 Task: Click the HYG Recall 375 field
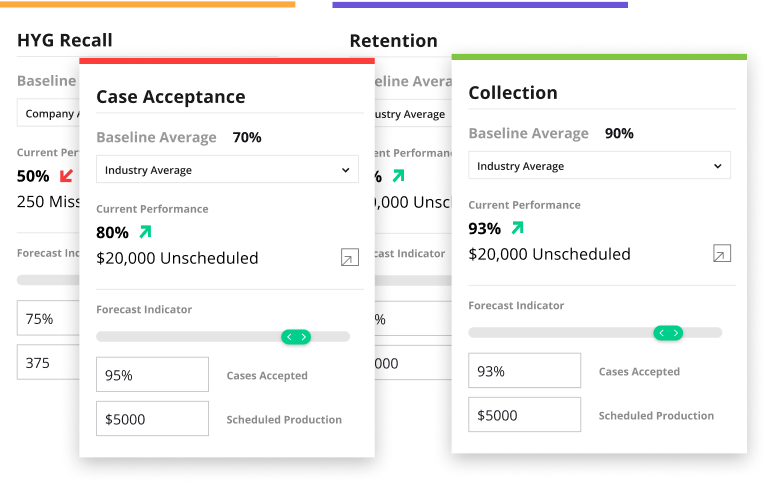[48, 363]
